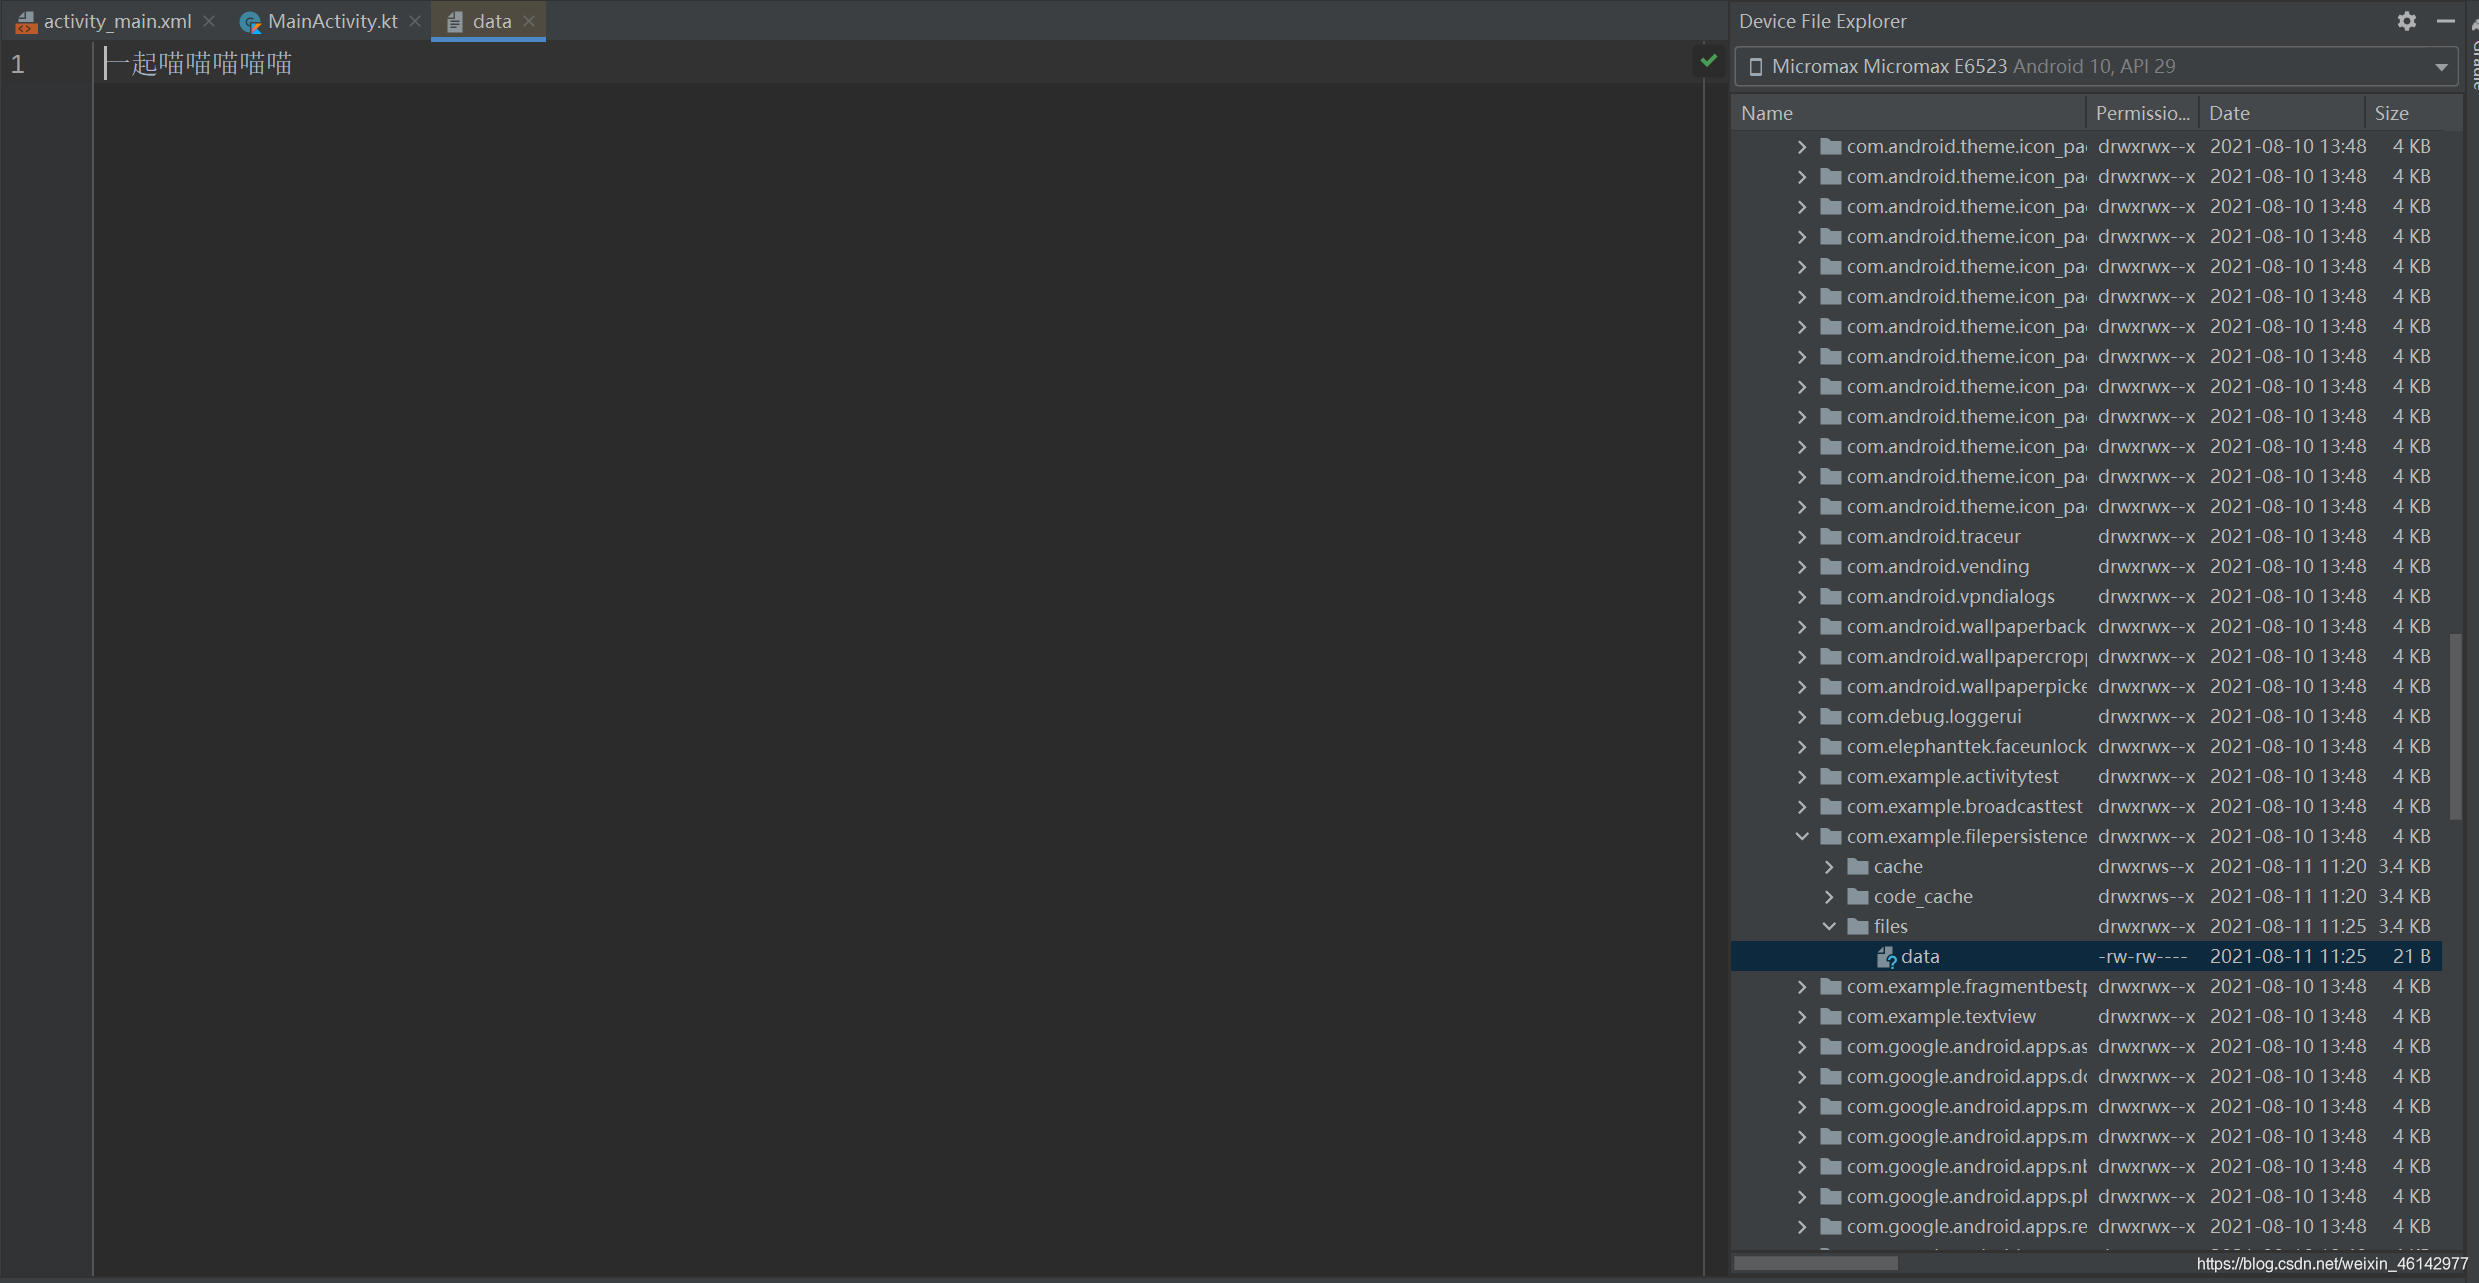Expand the code_cache folder
2479x1283 pixels.
tap(1829, 897)
